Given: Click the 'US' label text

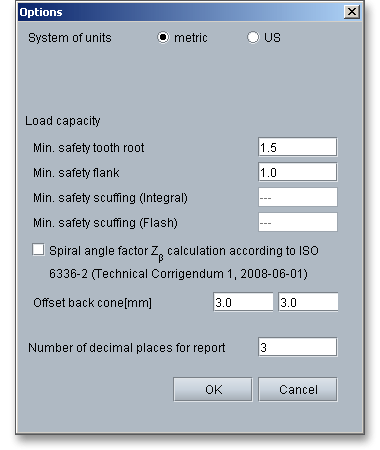Looking at the screenshot, I should [x=272, y=38].
